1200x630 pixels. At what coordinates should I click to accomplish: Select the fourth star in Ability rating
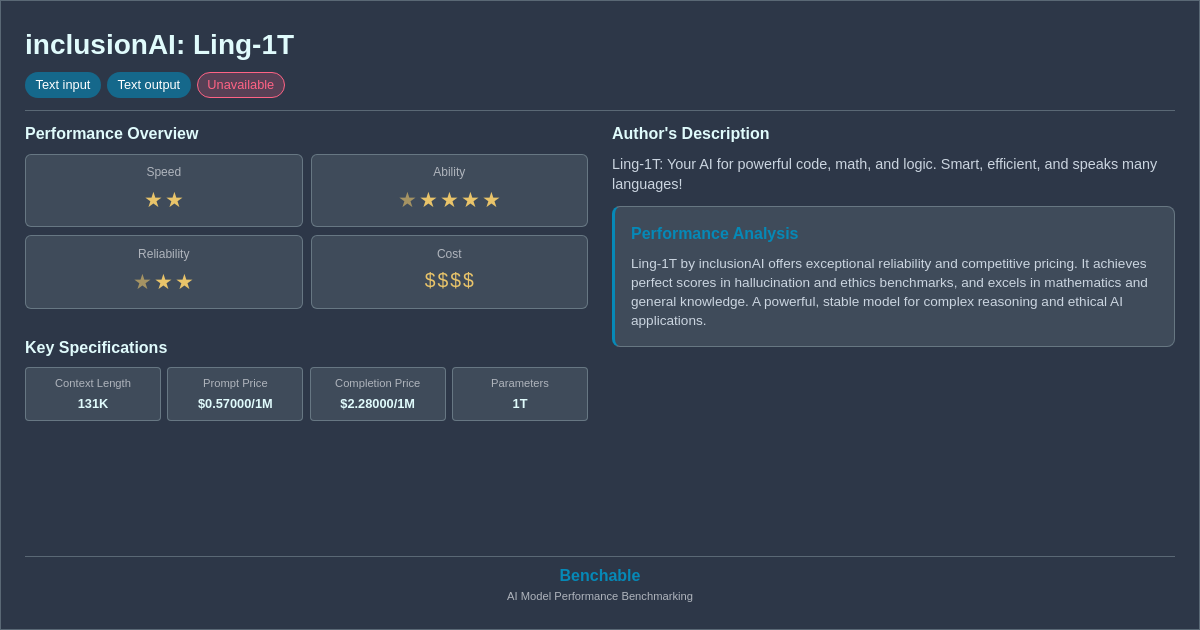[470, 200]
